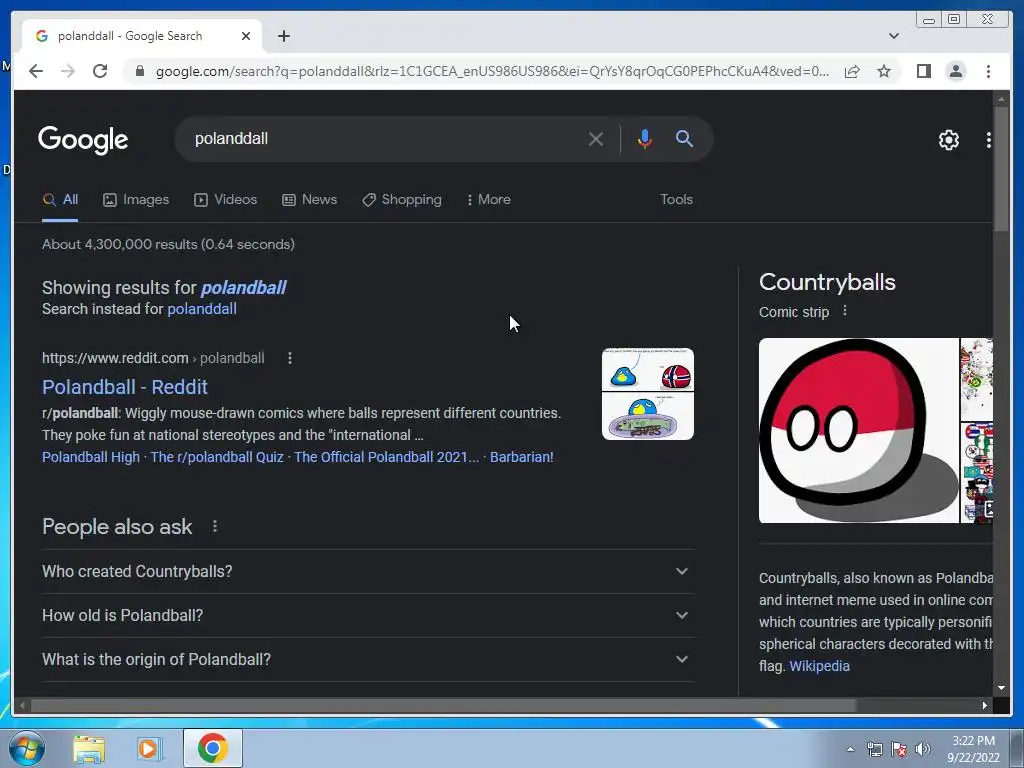
Task: Open options dots next to Comic strip
Action: coord(844,311)
